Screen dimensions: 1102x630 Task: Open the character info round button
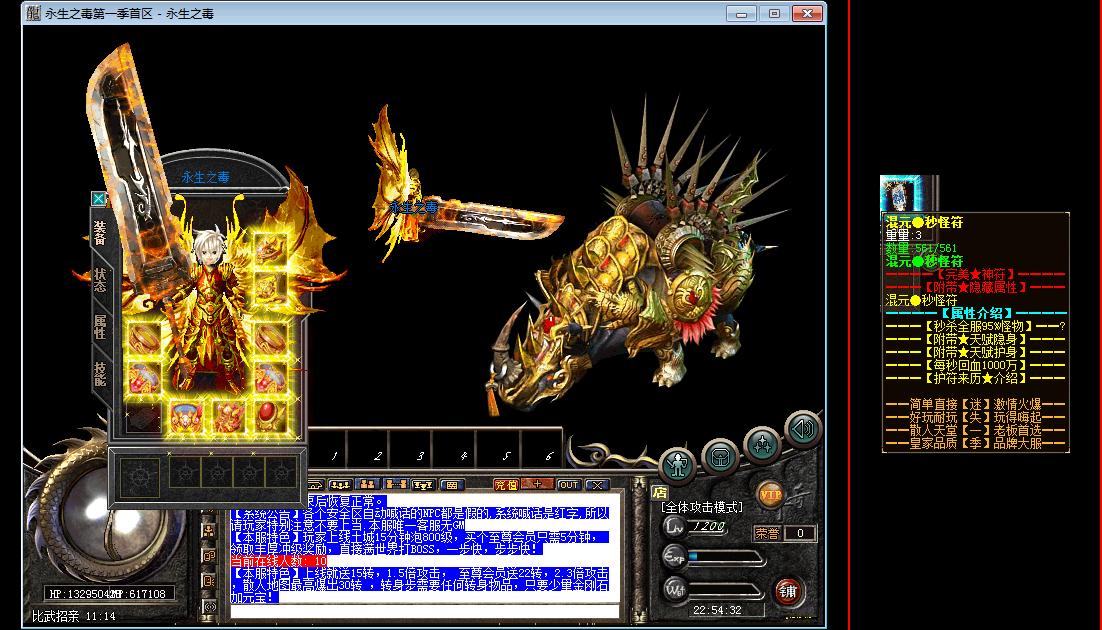678,465
